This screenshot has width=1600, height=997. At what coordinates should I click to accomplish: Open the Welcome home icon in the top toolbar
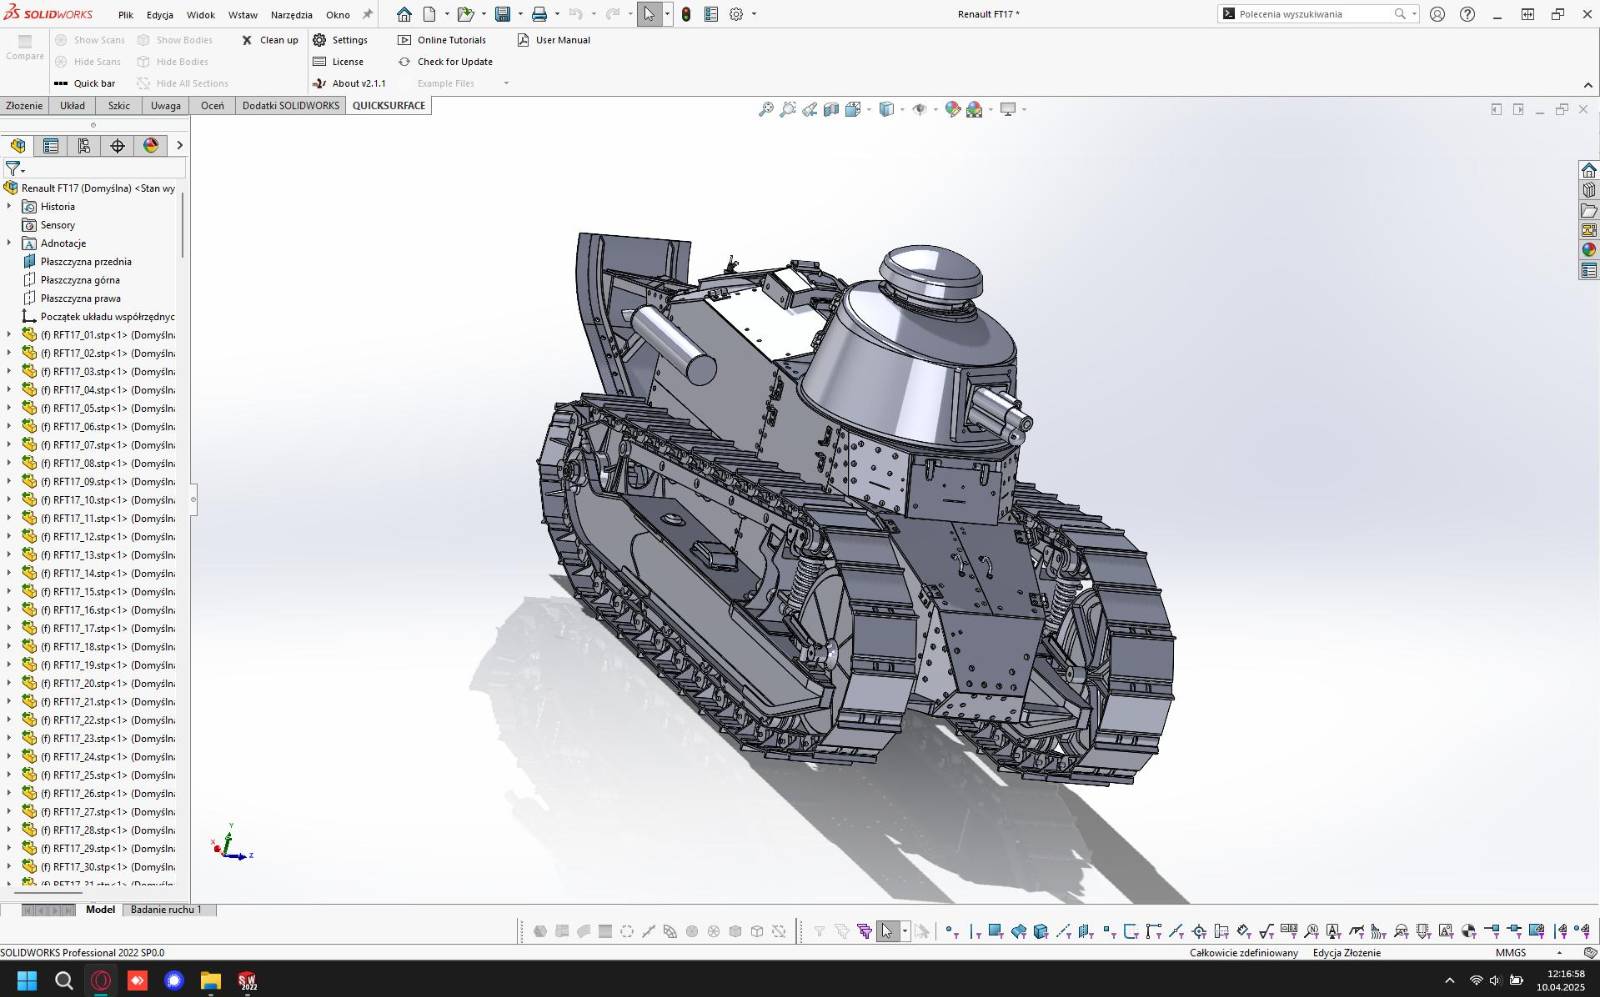404,14
